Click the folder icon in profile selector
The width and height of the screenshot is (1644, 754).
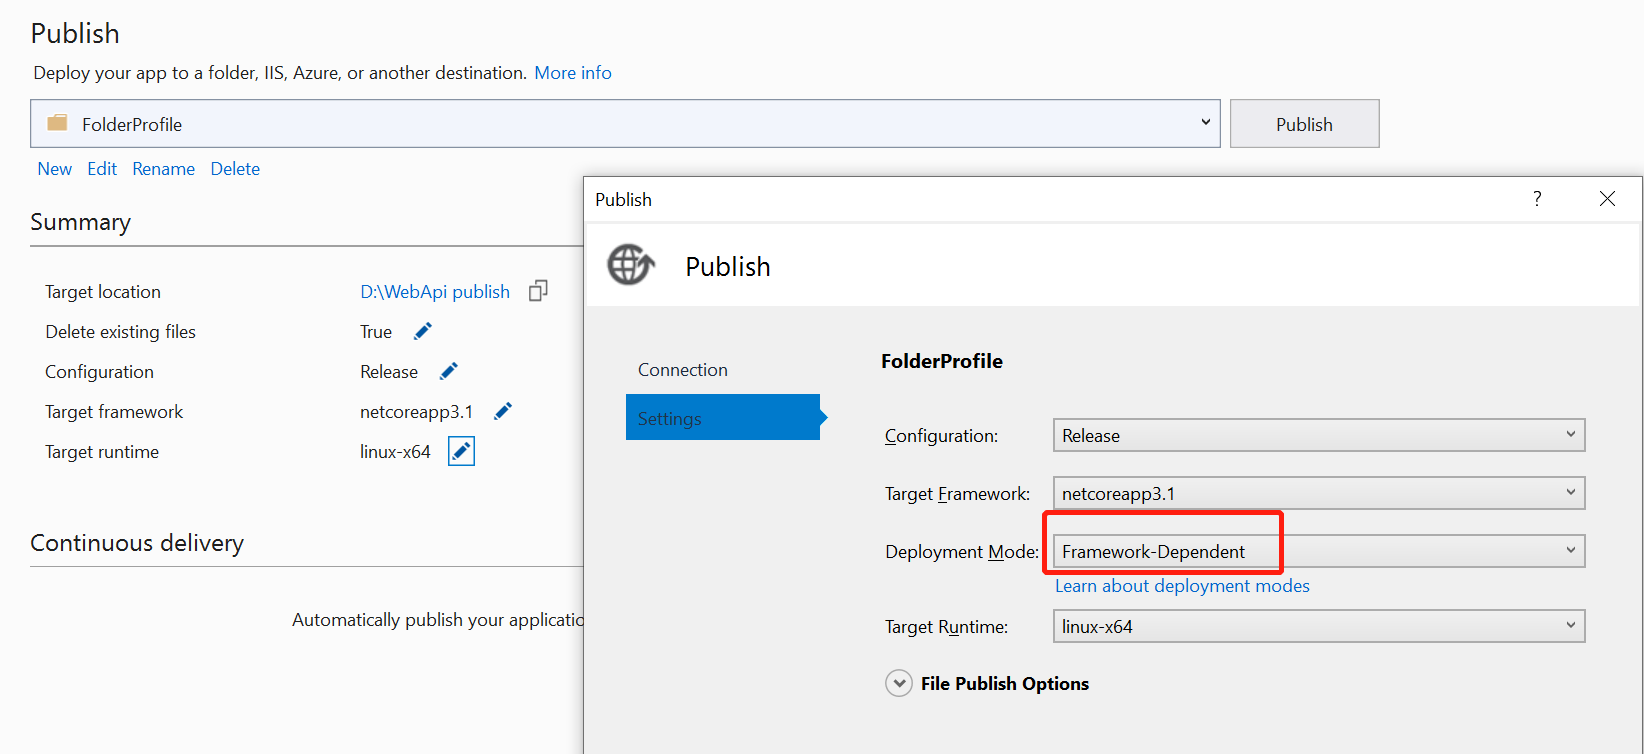point(58,123)
